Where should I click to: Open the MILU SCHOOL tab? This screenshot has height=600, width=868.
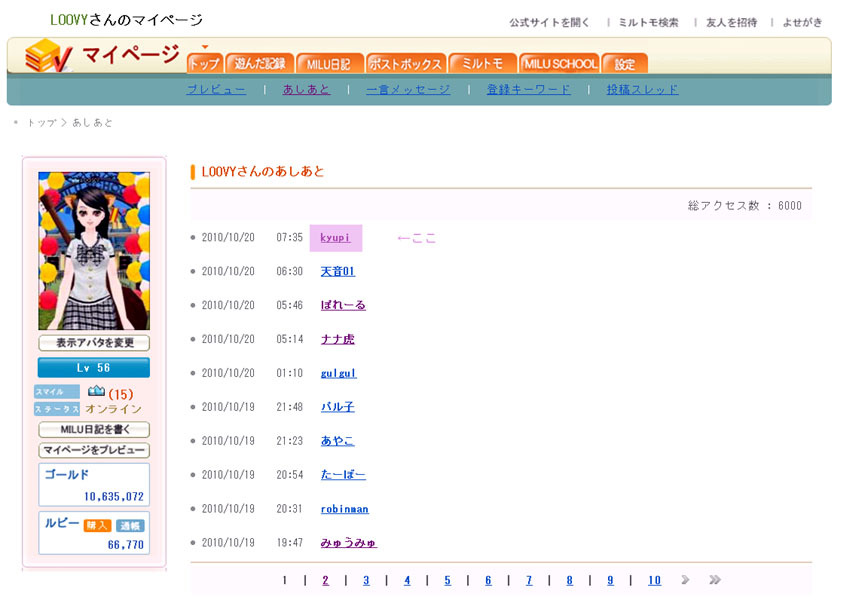(559, 64)
